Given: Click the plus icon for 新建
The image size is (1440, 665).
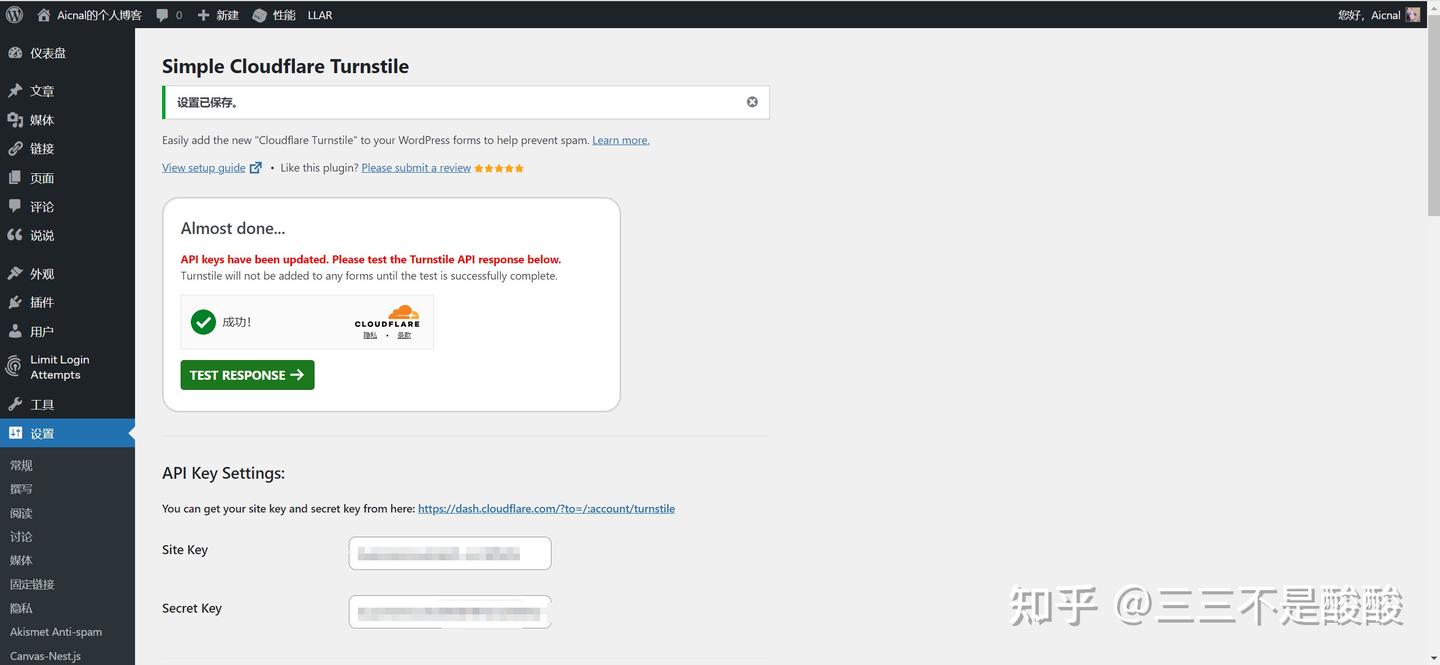Looking at the screenshot, I should pyautogui.click(x=203, y=15).
